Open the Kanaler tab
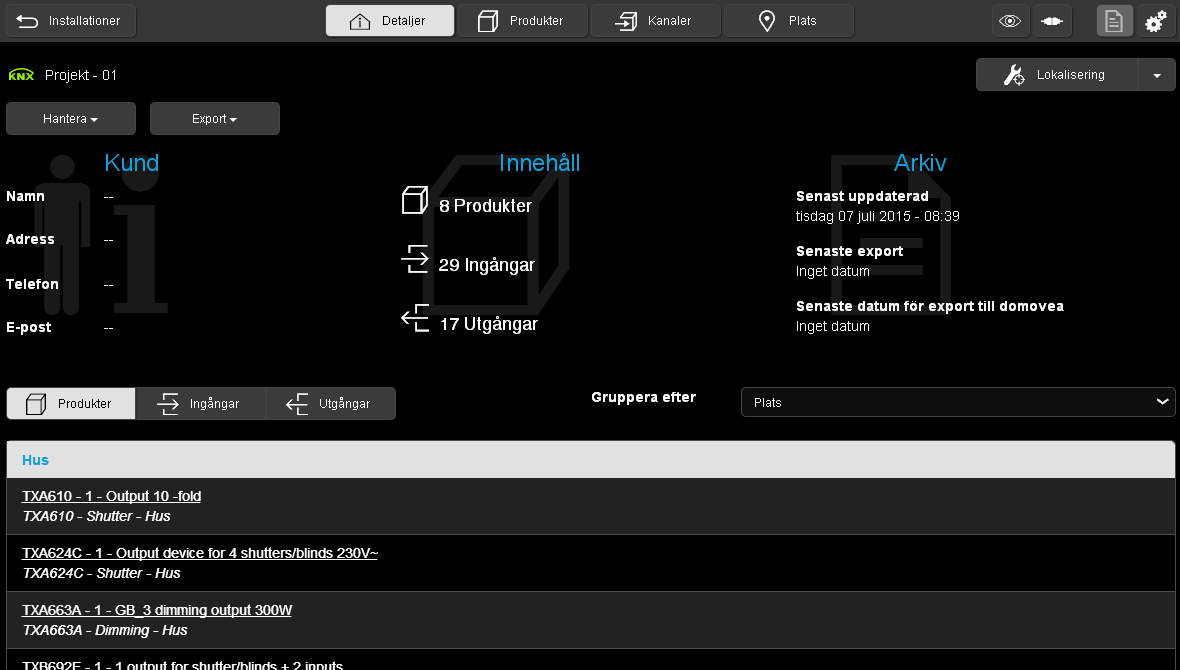 (x=655, y=21)
